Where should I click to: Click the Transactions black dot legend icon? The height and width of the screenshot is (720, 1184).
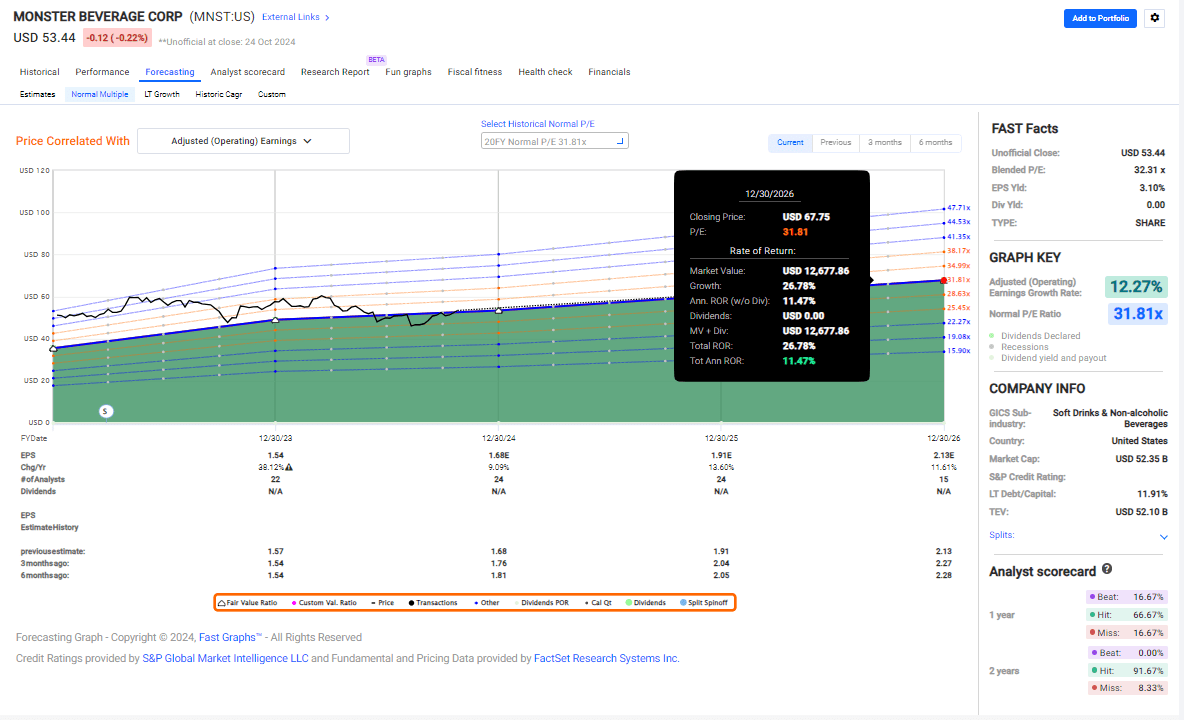[x=411, y=602]
